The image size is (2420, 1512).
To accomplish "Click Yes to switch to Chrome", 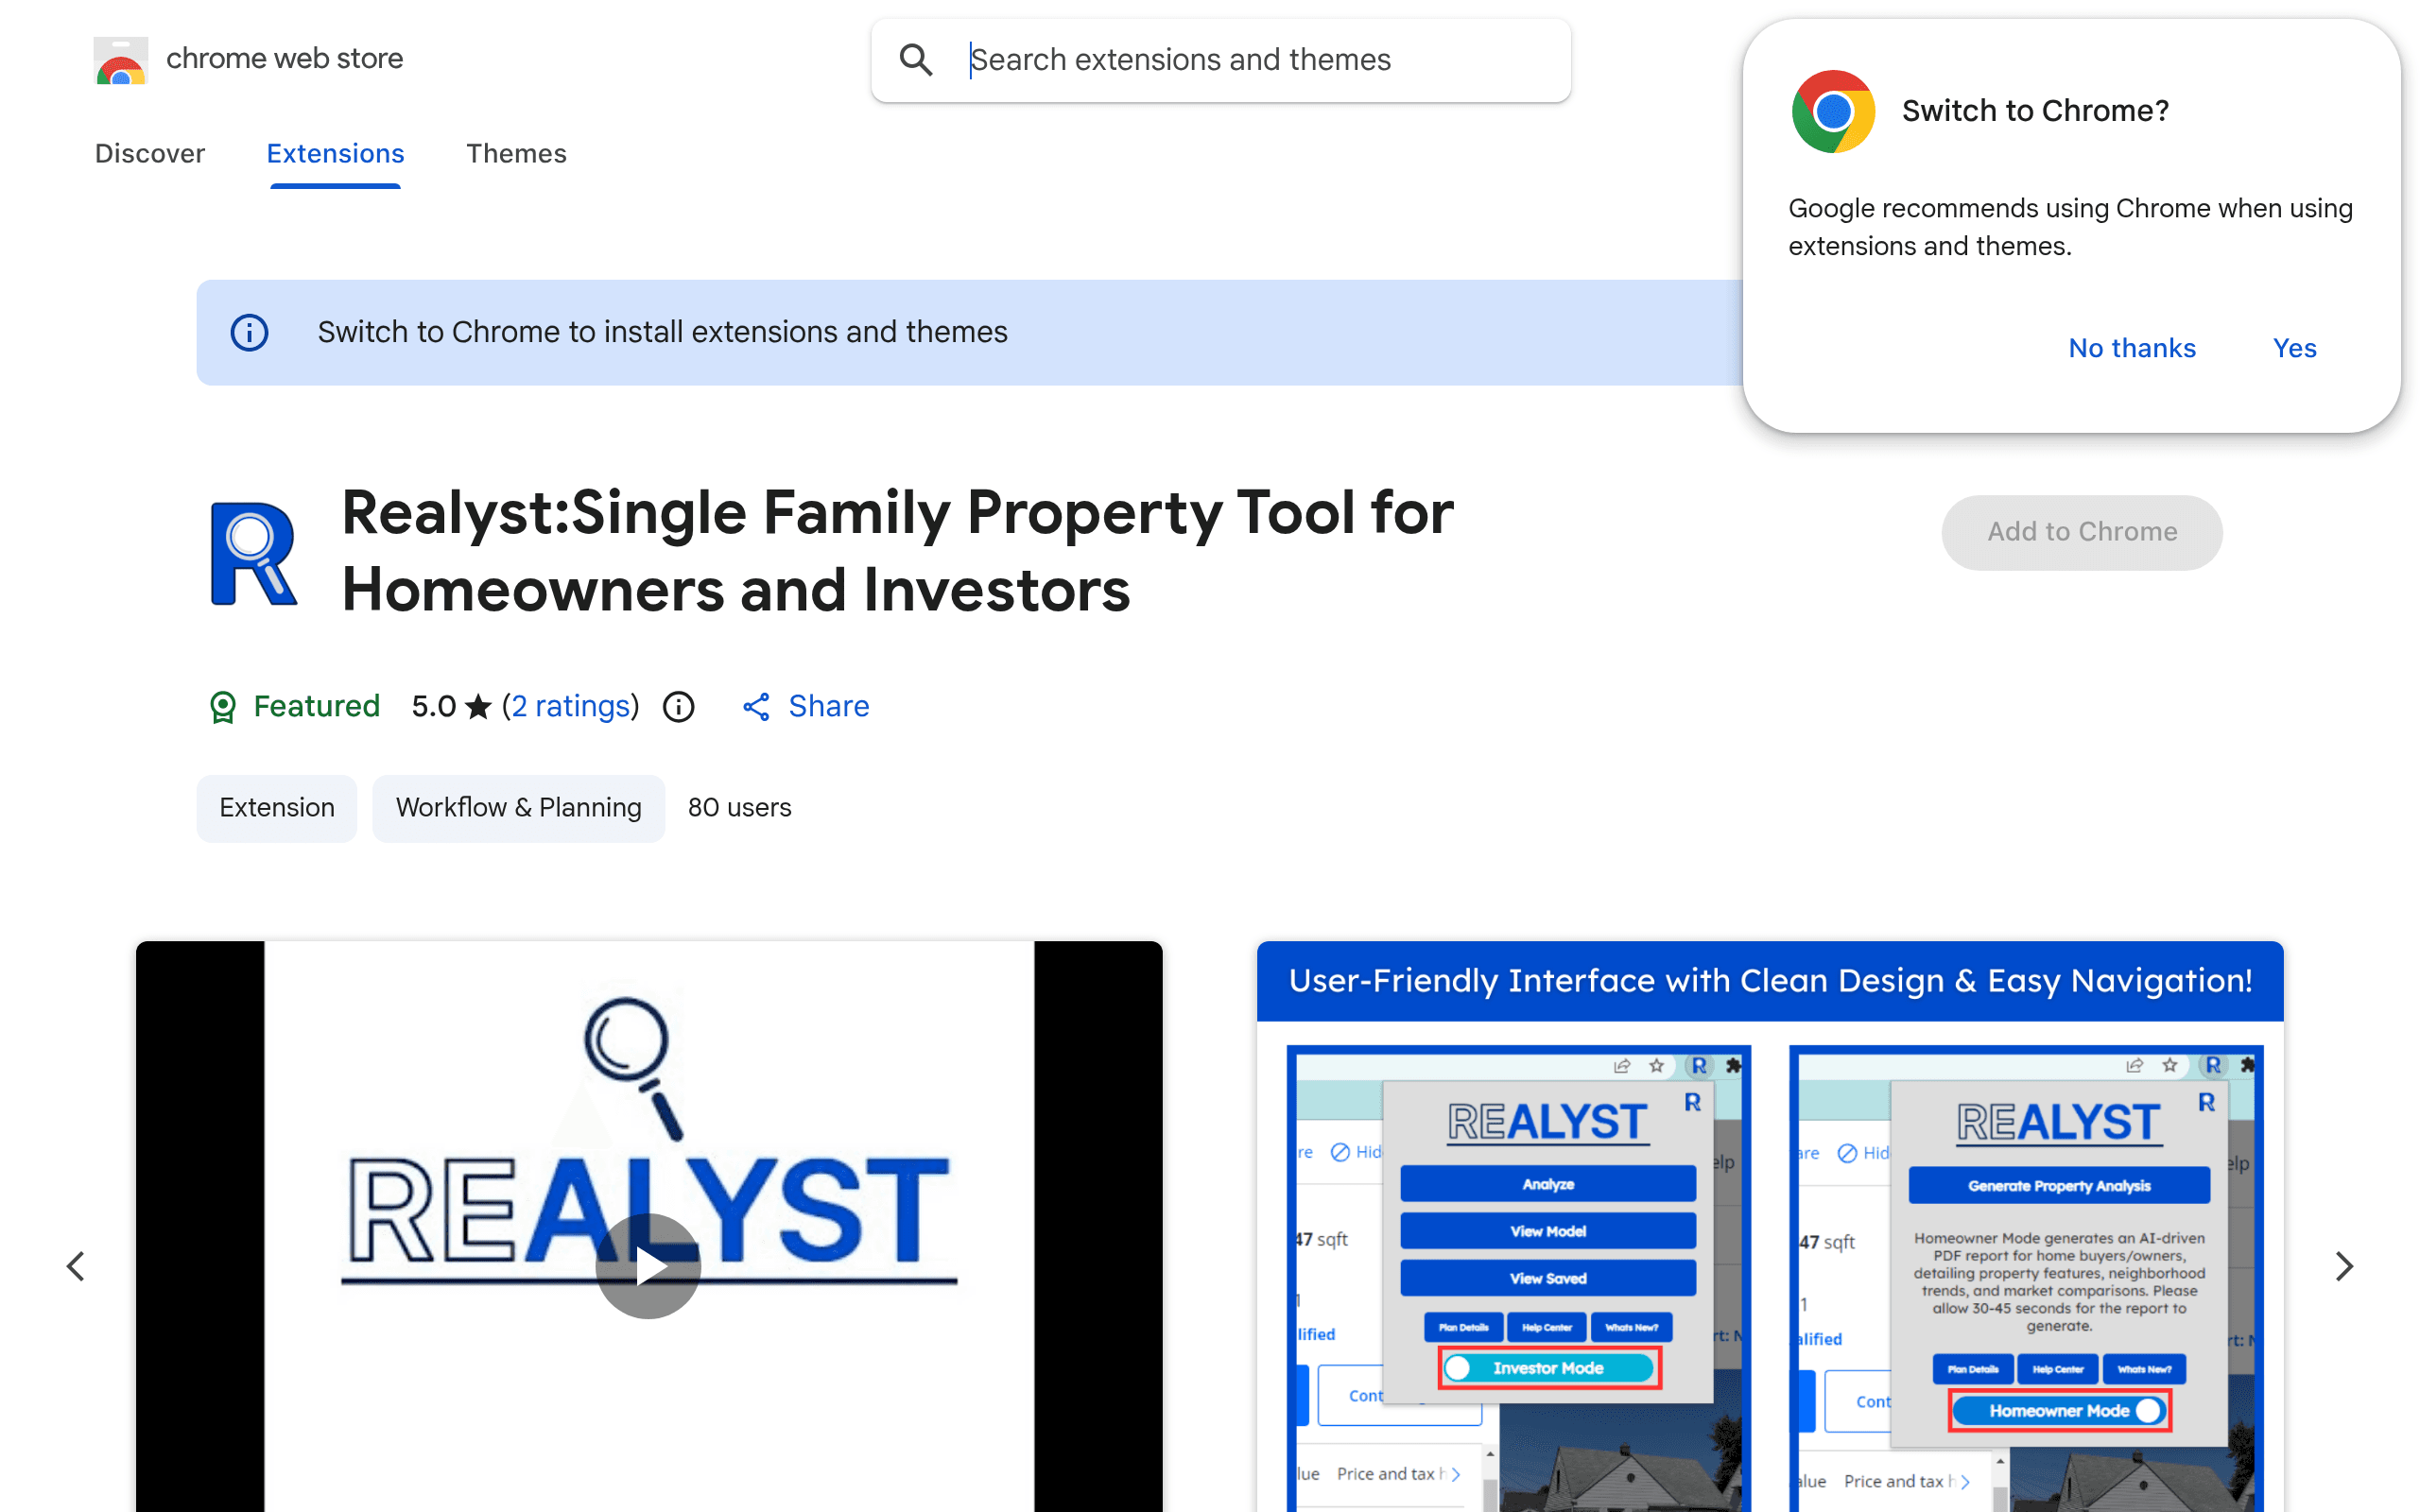I will tap(2294, 348).
